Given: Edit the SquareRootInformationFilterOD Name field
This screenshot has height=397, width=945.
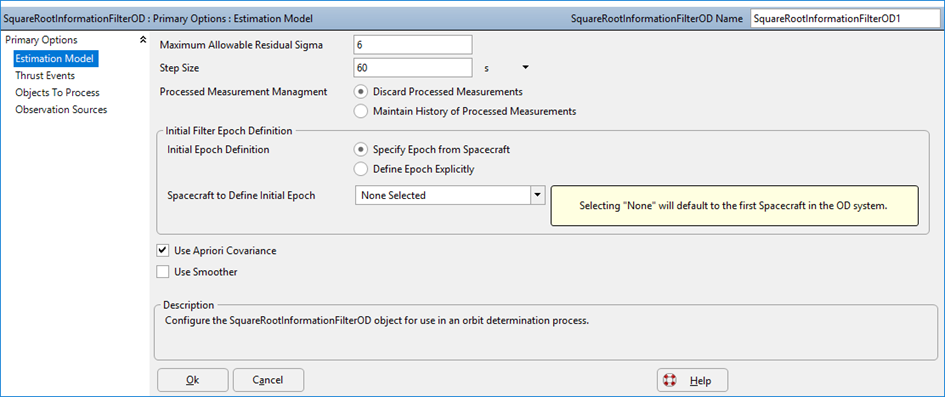Looking at the screenshot, I should [844, 19].
